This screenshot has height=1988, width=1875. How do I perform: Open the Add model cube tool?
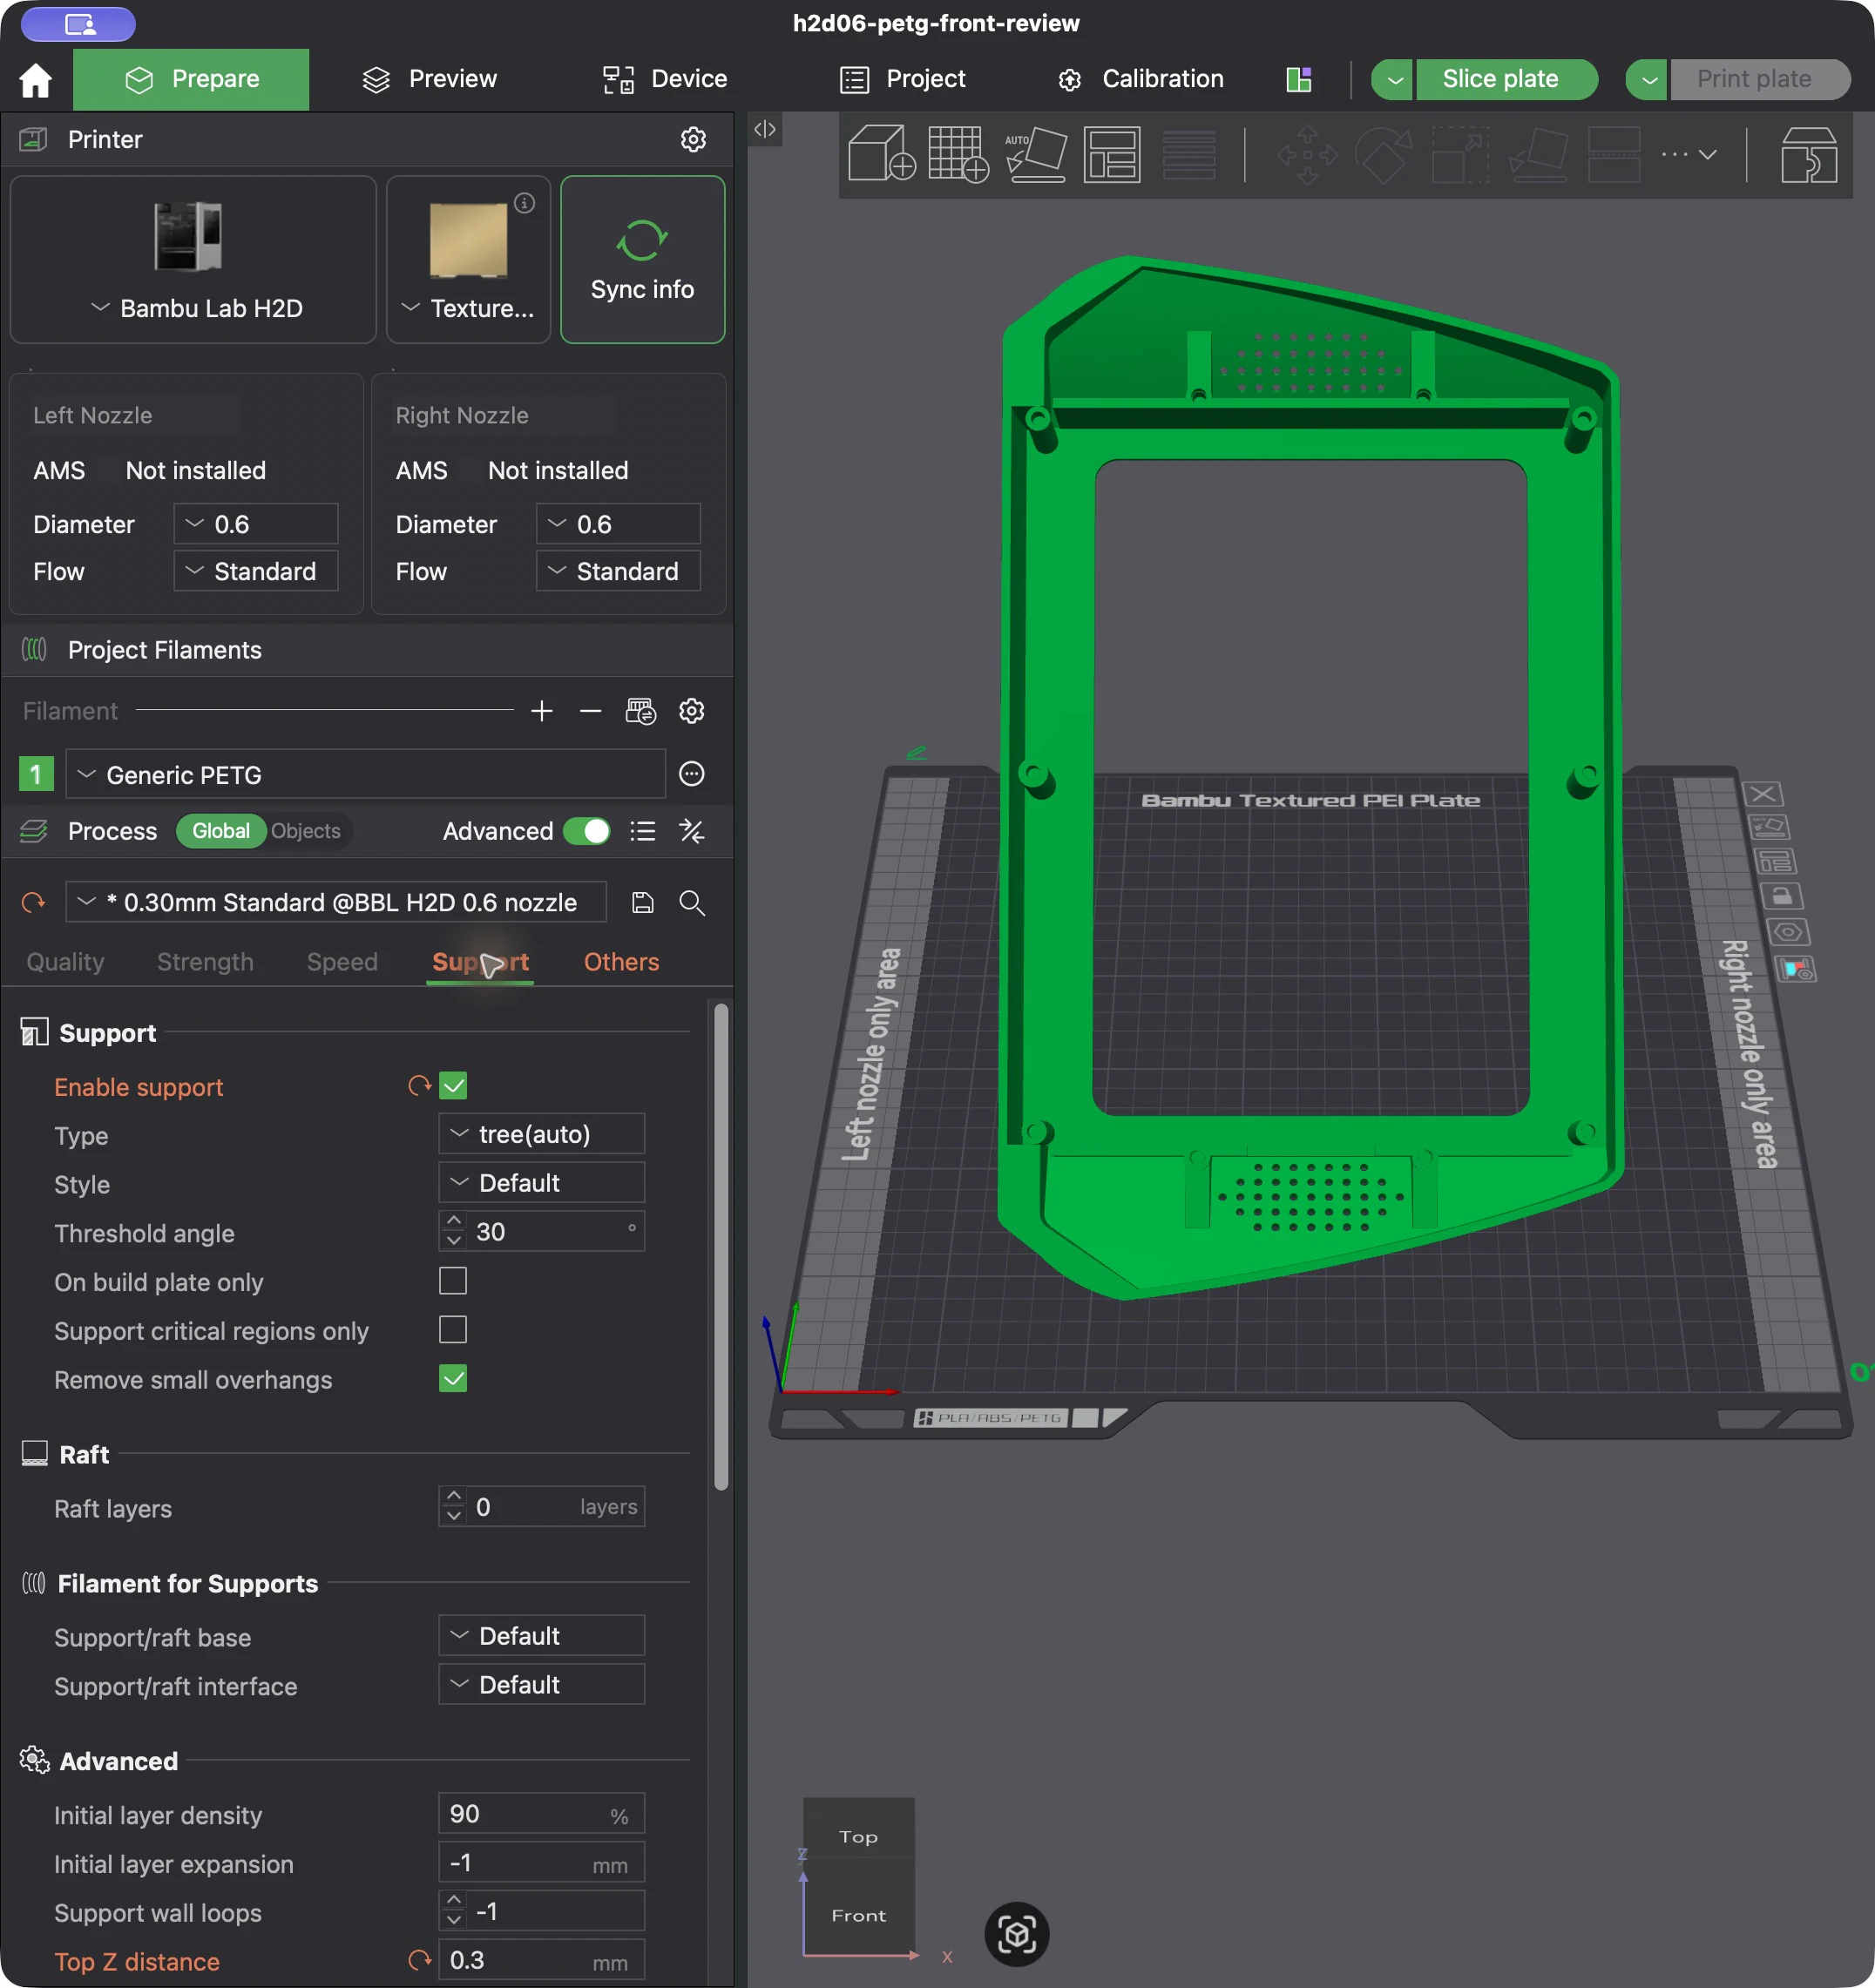(881, 154)
